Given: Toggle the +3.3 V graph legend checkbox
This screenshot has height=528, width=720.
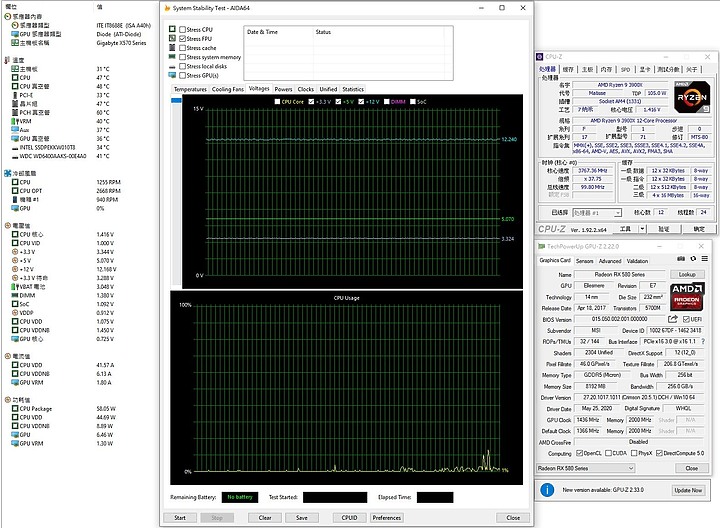Looking at the screenshot, I should [x=311, y=101].
